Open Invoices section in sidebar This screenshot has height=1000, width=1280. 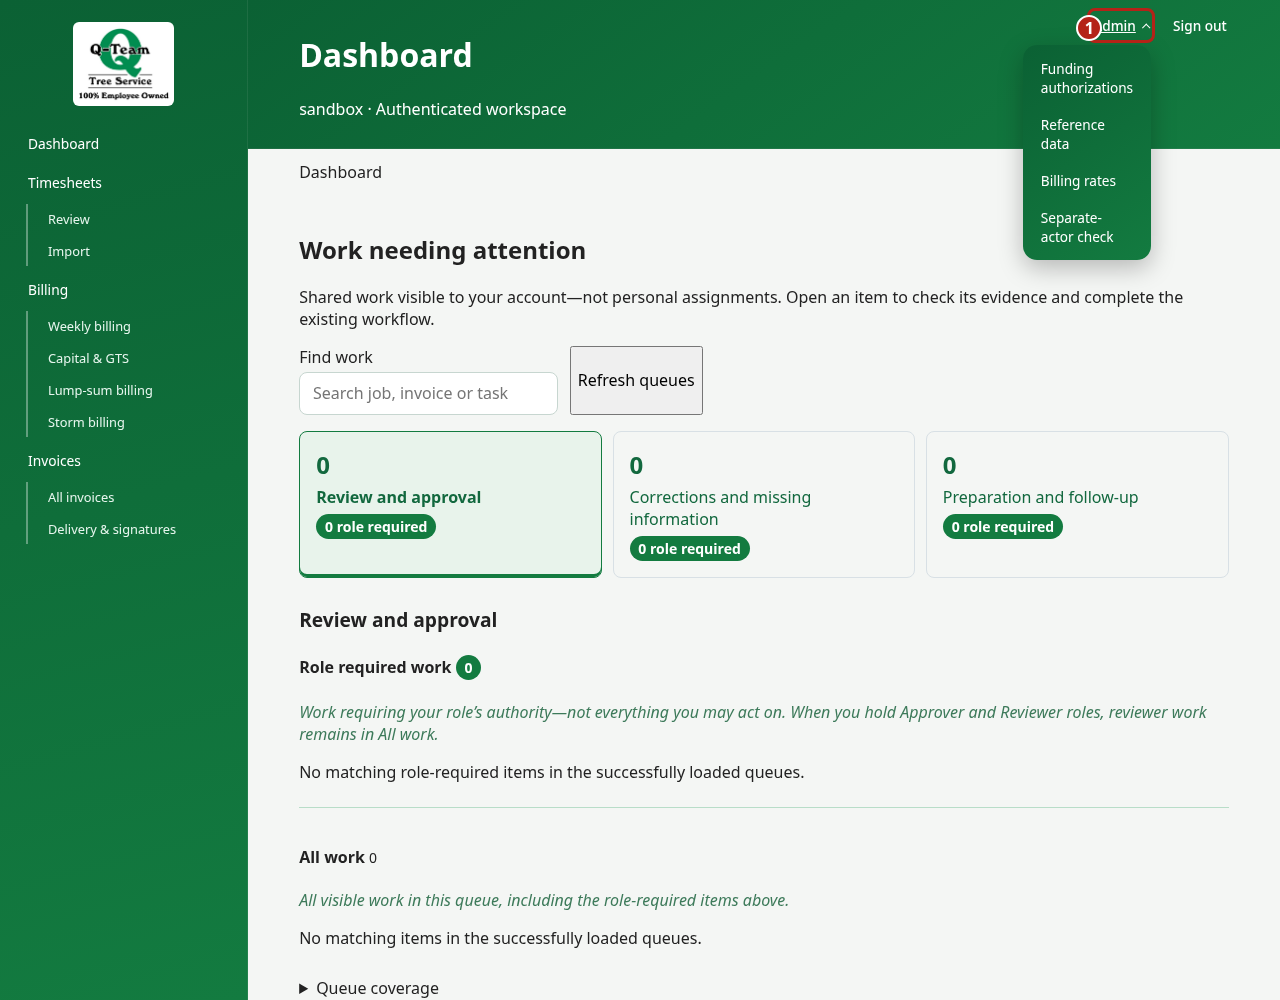[x=54, y=461]
